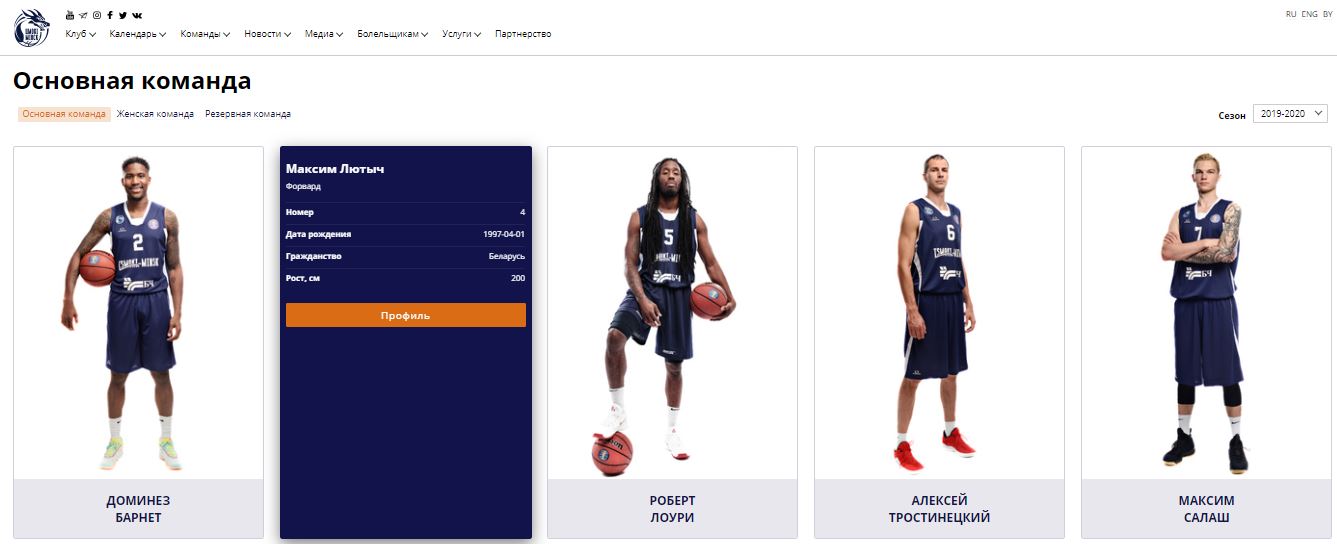Screen dimensions: 1337x544
Task: Click the orange Профиль button
Action: (406, 315)
